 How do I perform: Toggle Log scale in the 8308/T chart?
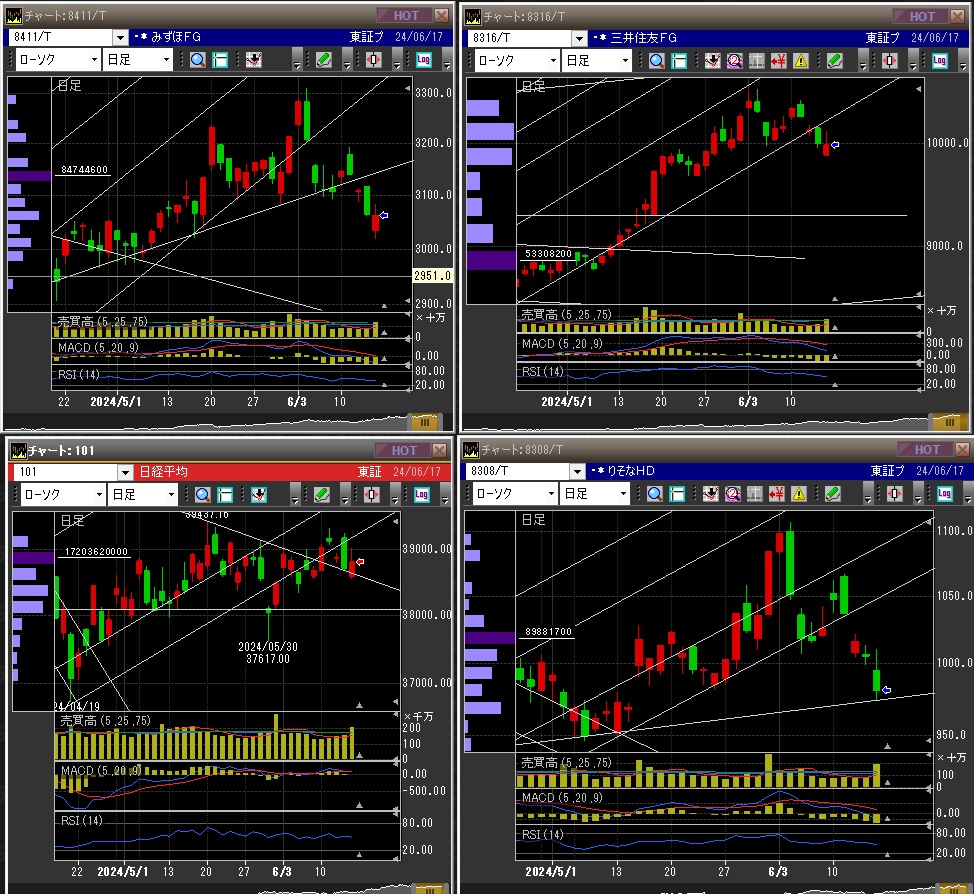(944, 494)
